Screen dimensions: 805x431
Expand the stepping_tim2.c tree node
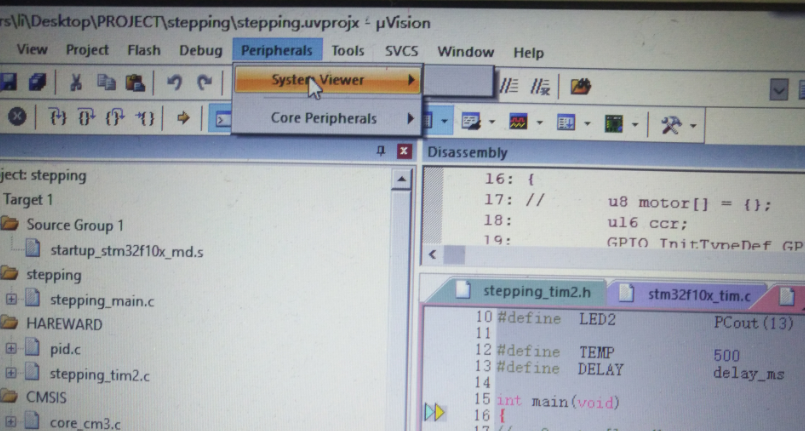[x=12, y=374]
